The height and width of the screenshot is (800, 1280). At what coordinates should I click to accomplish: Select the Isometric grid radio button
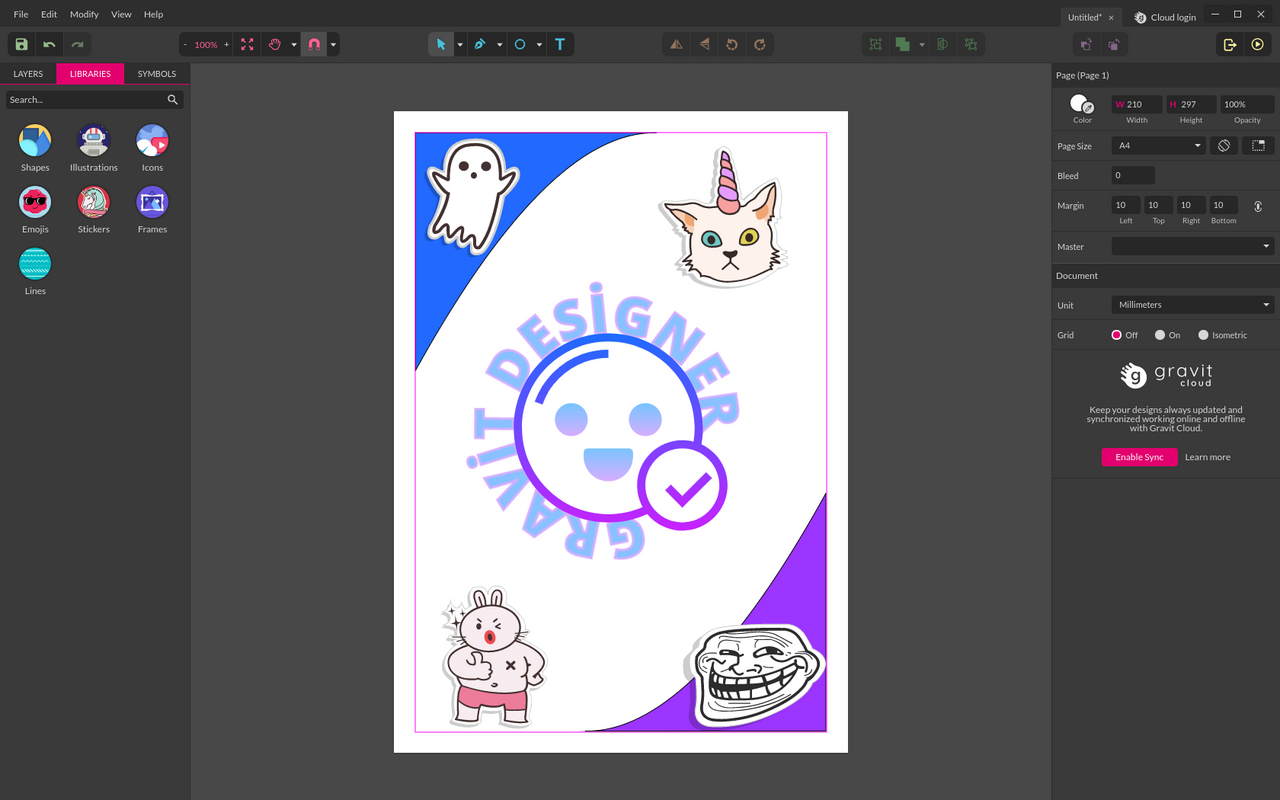point(1203,335)
